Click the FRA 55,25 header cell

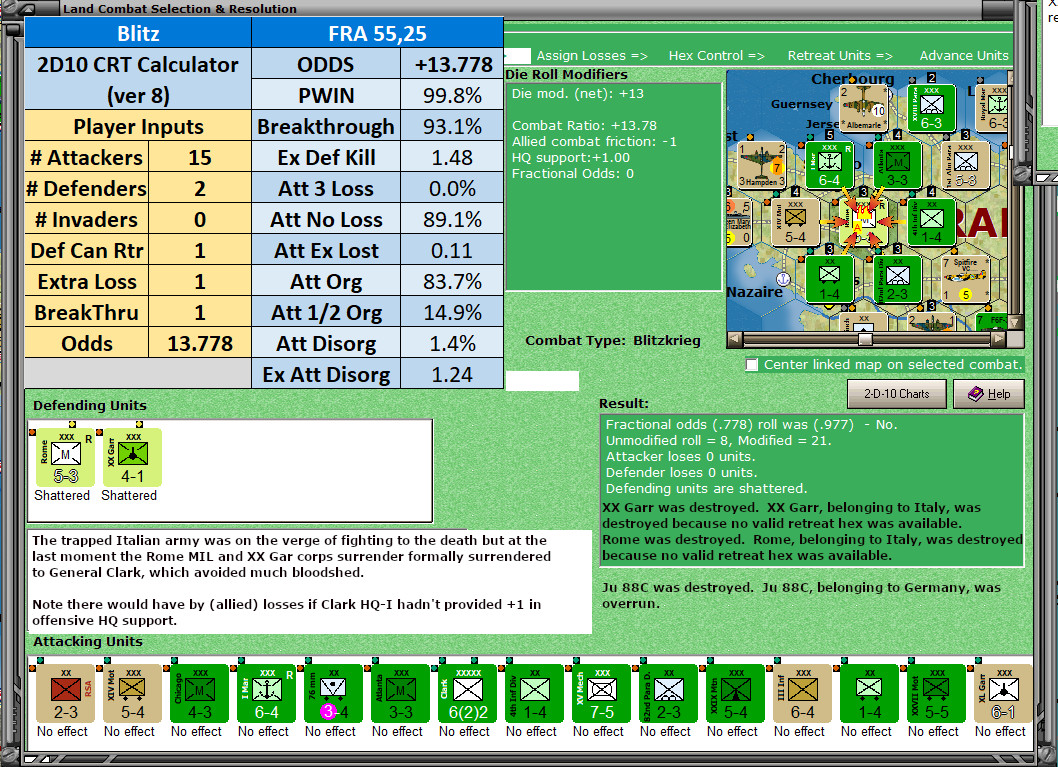(377, 33)
